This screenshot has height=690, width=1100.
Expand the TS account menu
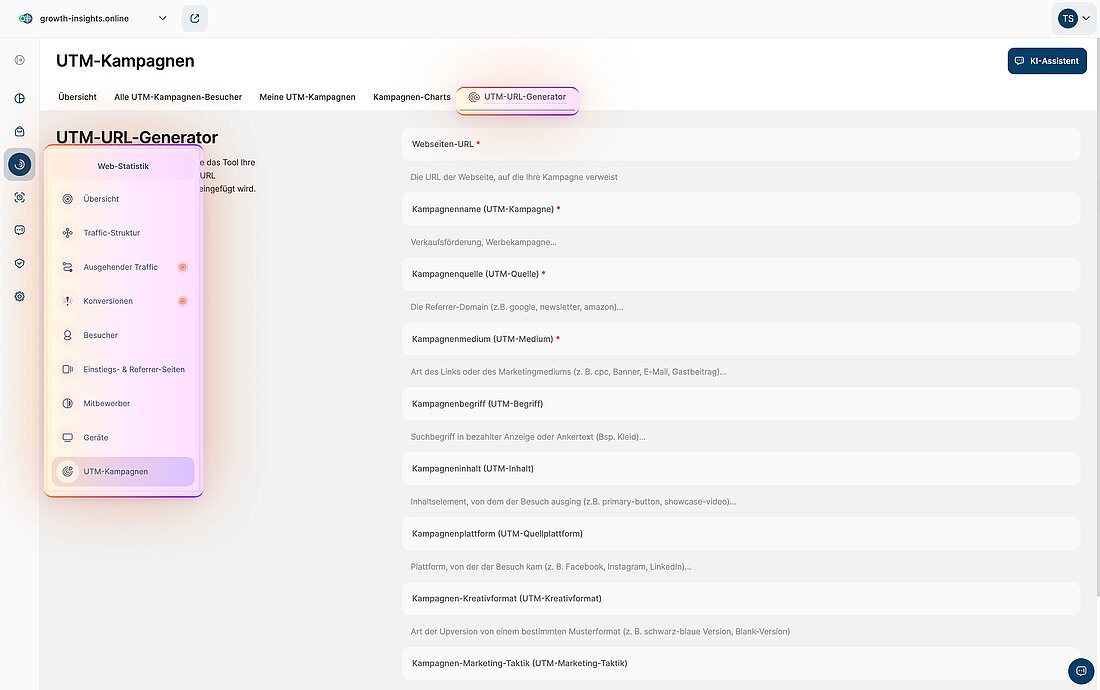pyautogui.click(x=1072, y=18)
